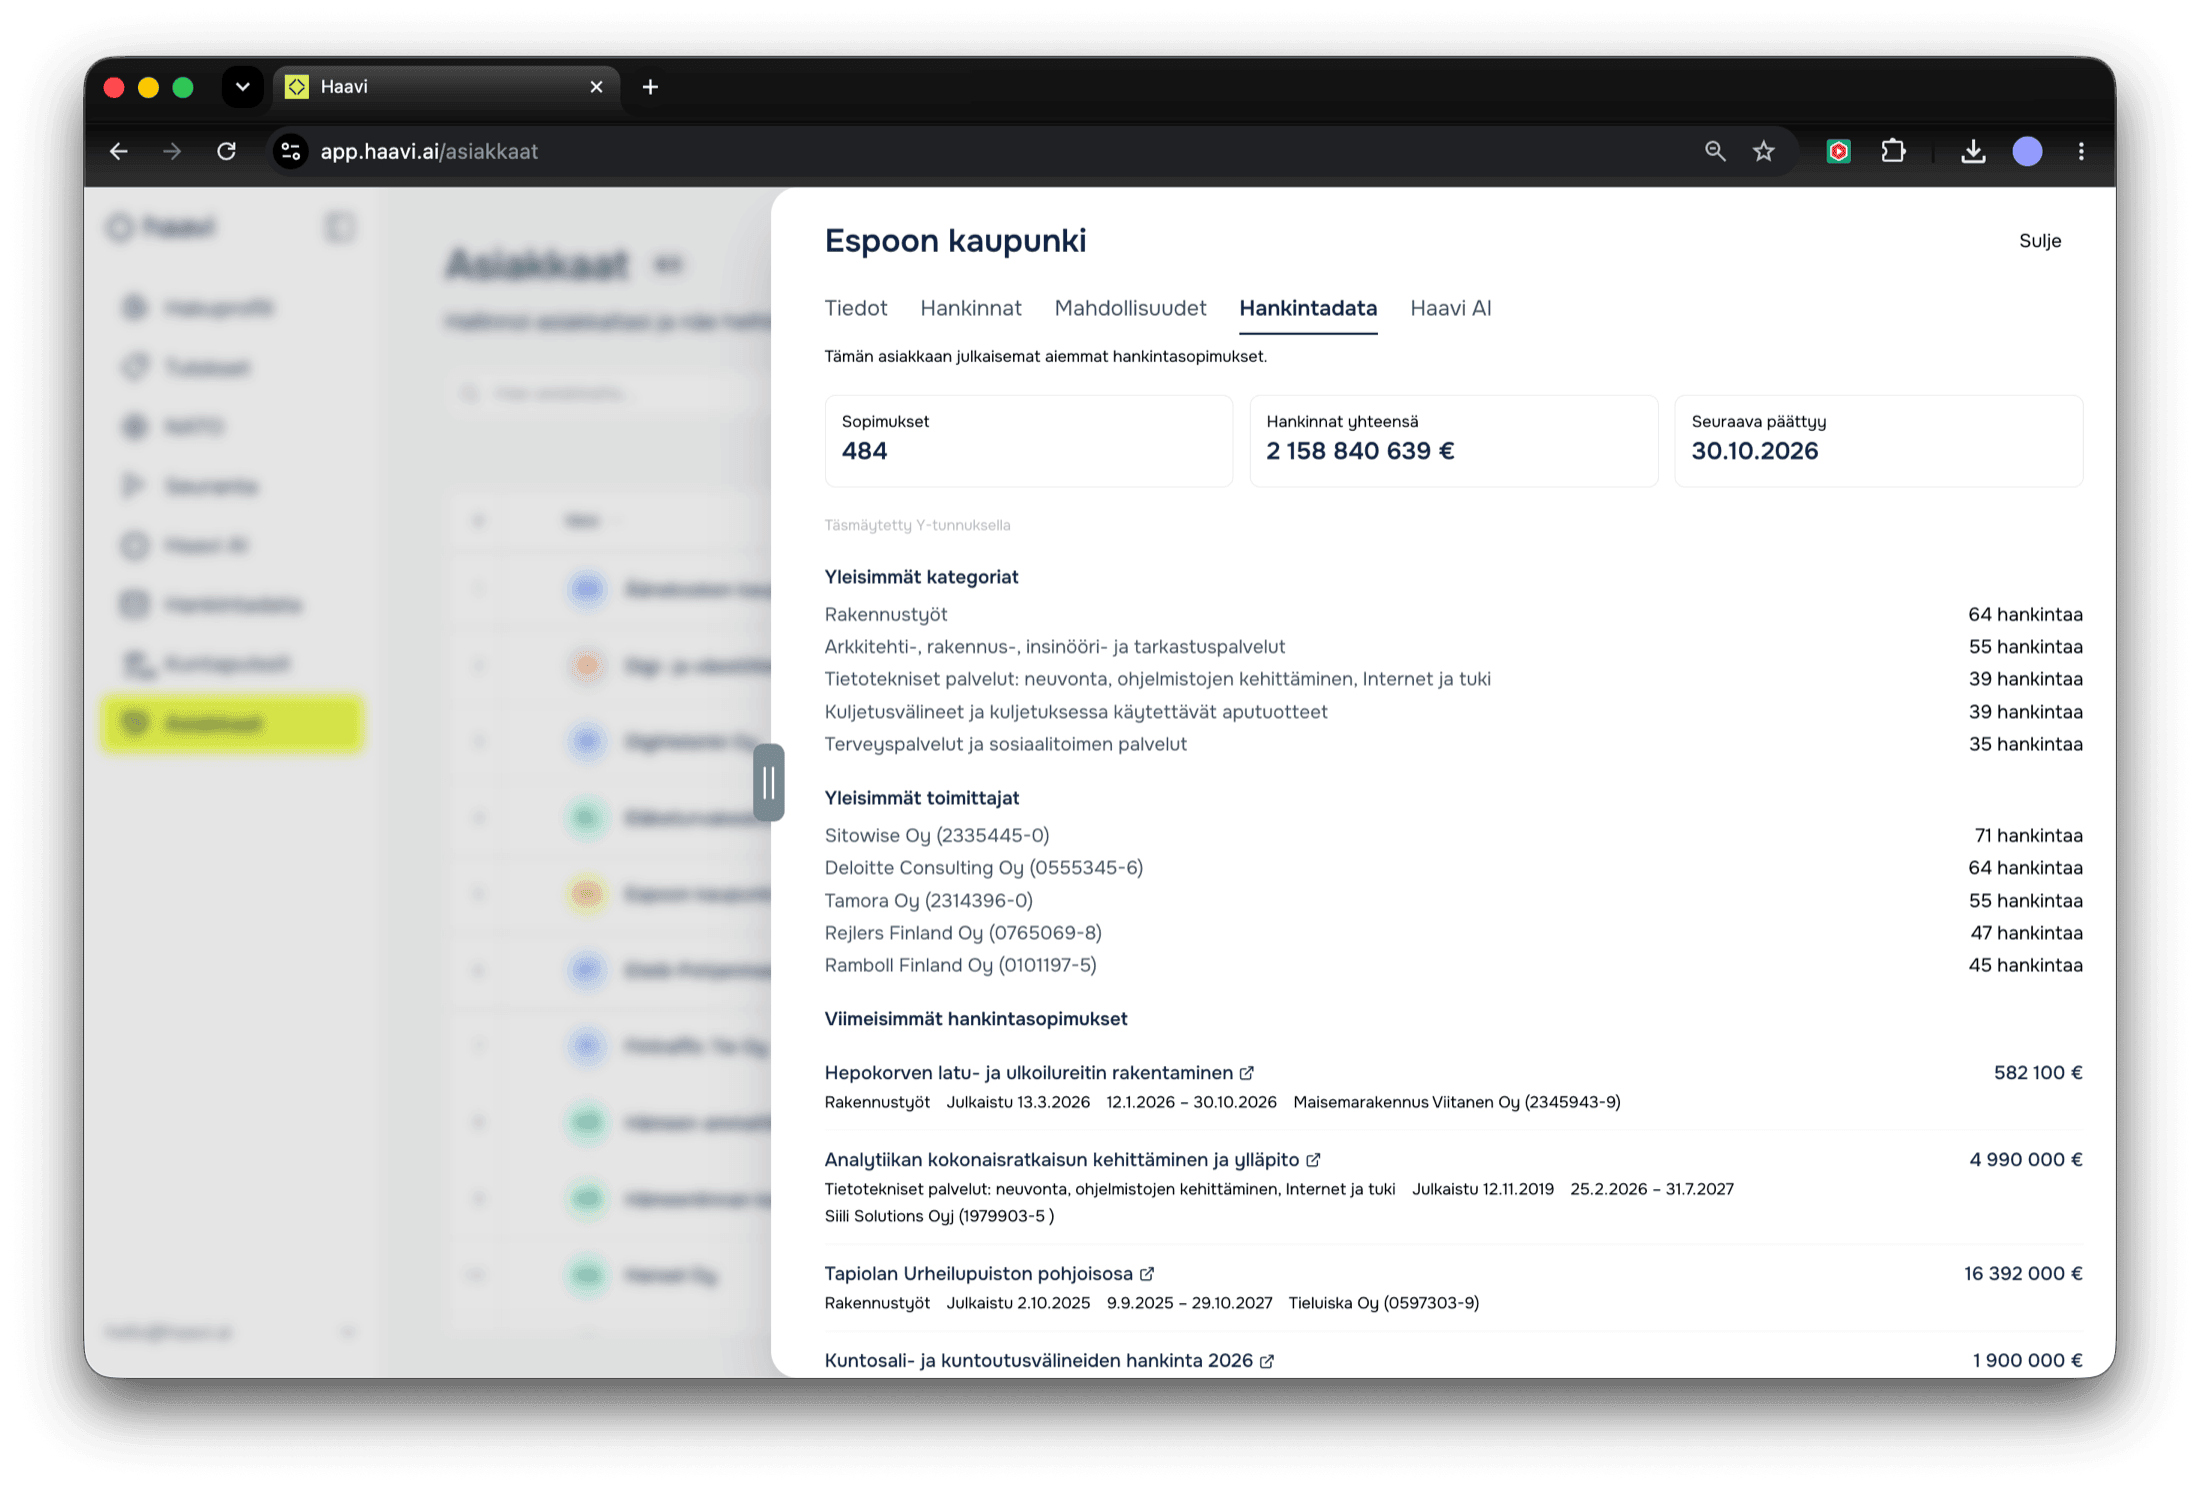Open external link icon beside Hepokorven contract
The height and width of the screenshot is (1489, 2200).
[x=1247, y=1073]
